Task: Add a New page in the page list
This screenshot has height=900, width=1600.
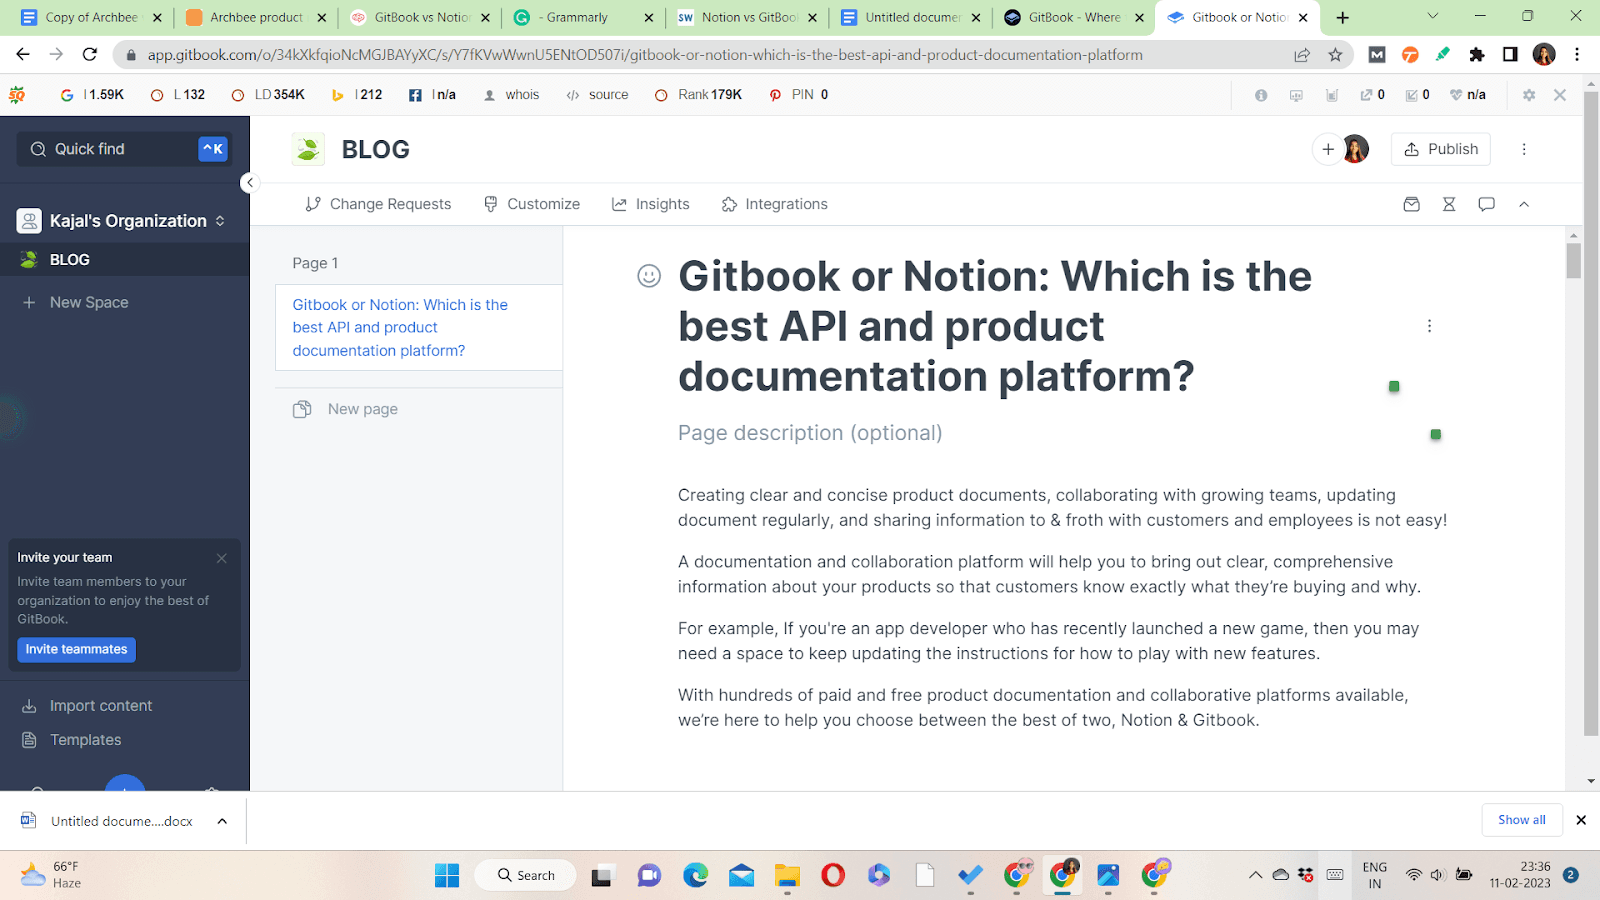Action: 362,409
